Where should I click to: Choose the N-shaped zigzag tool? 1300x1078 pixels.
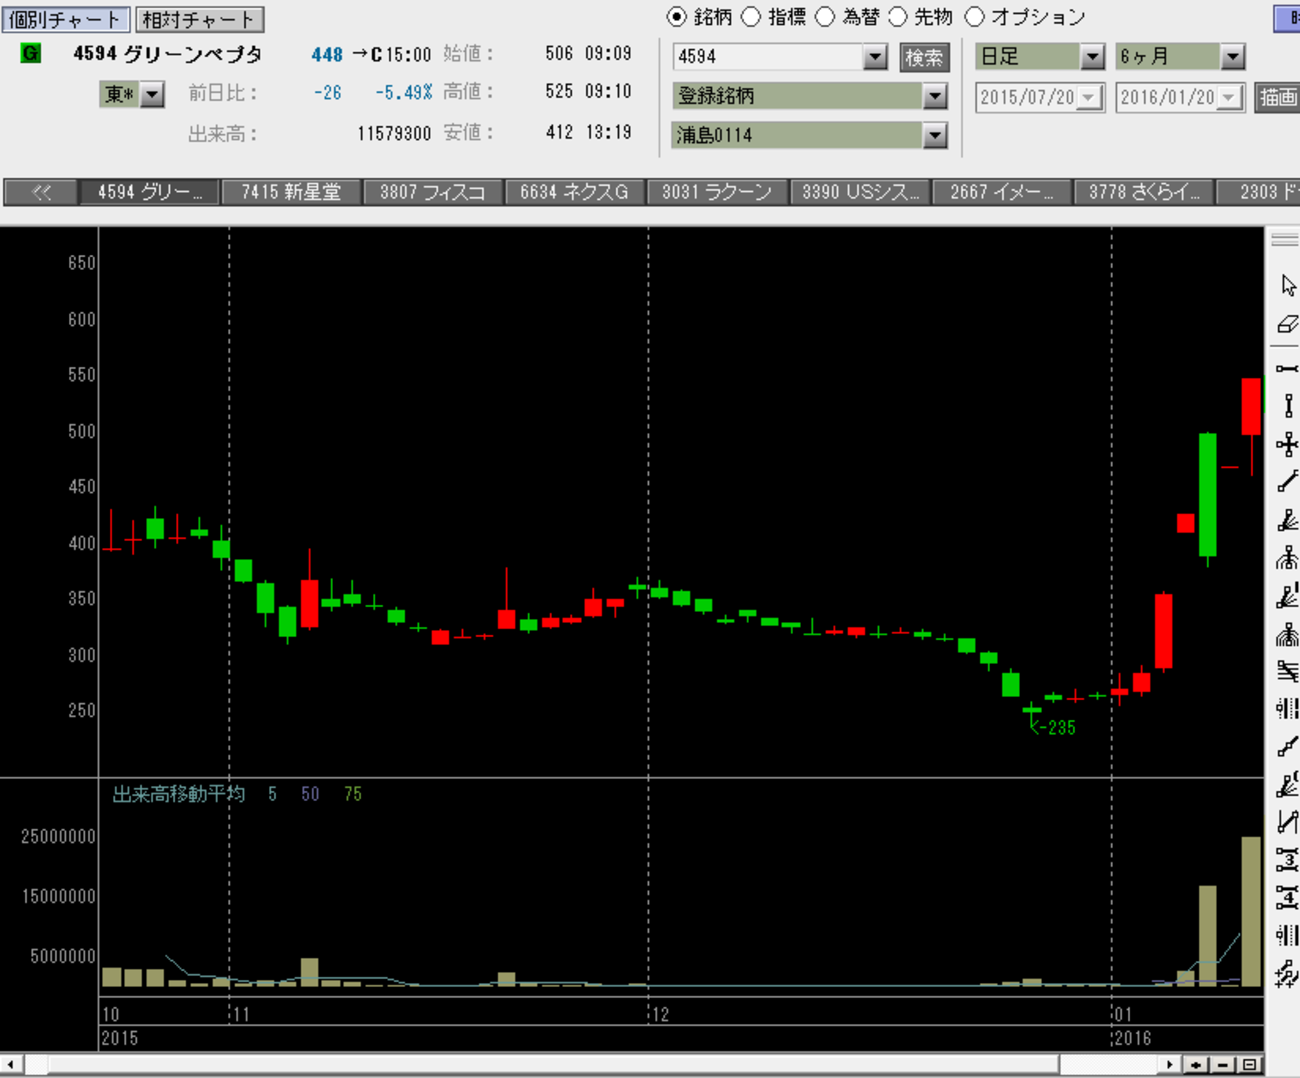pyautogui.click(x=1288, y=822)
